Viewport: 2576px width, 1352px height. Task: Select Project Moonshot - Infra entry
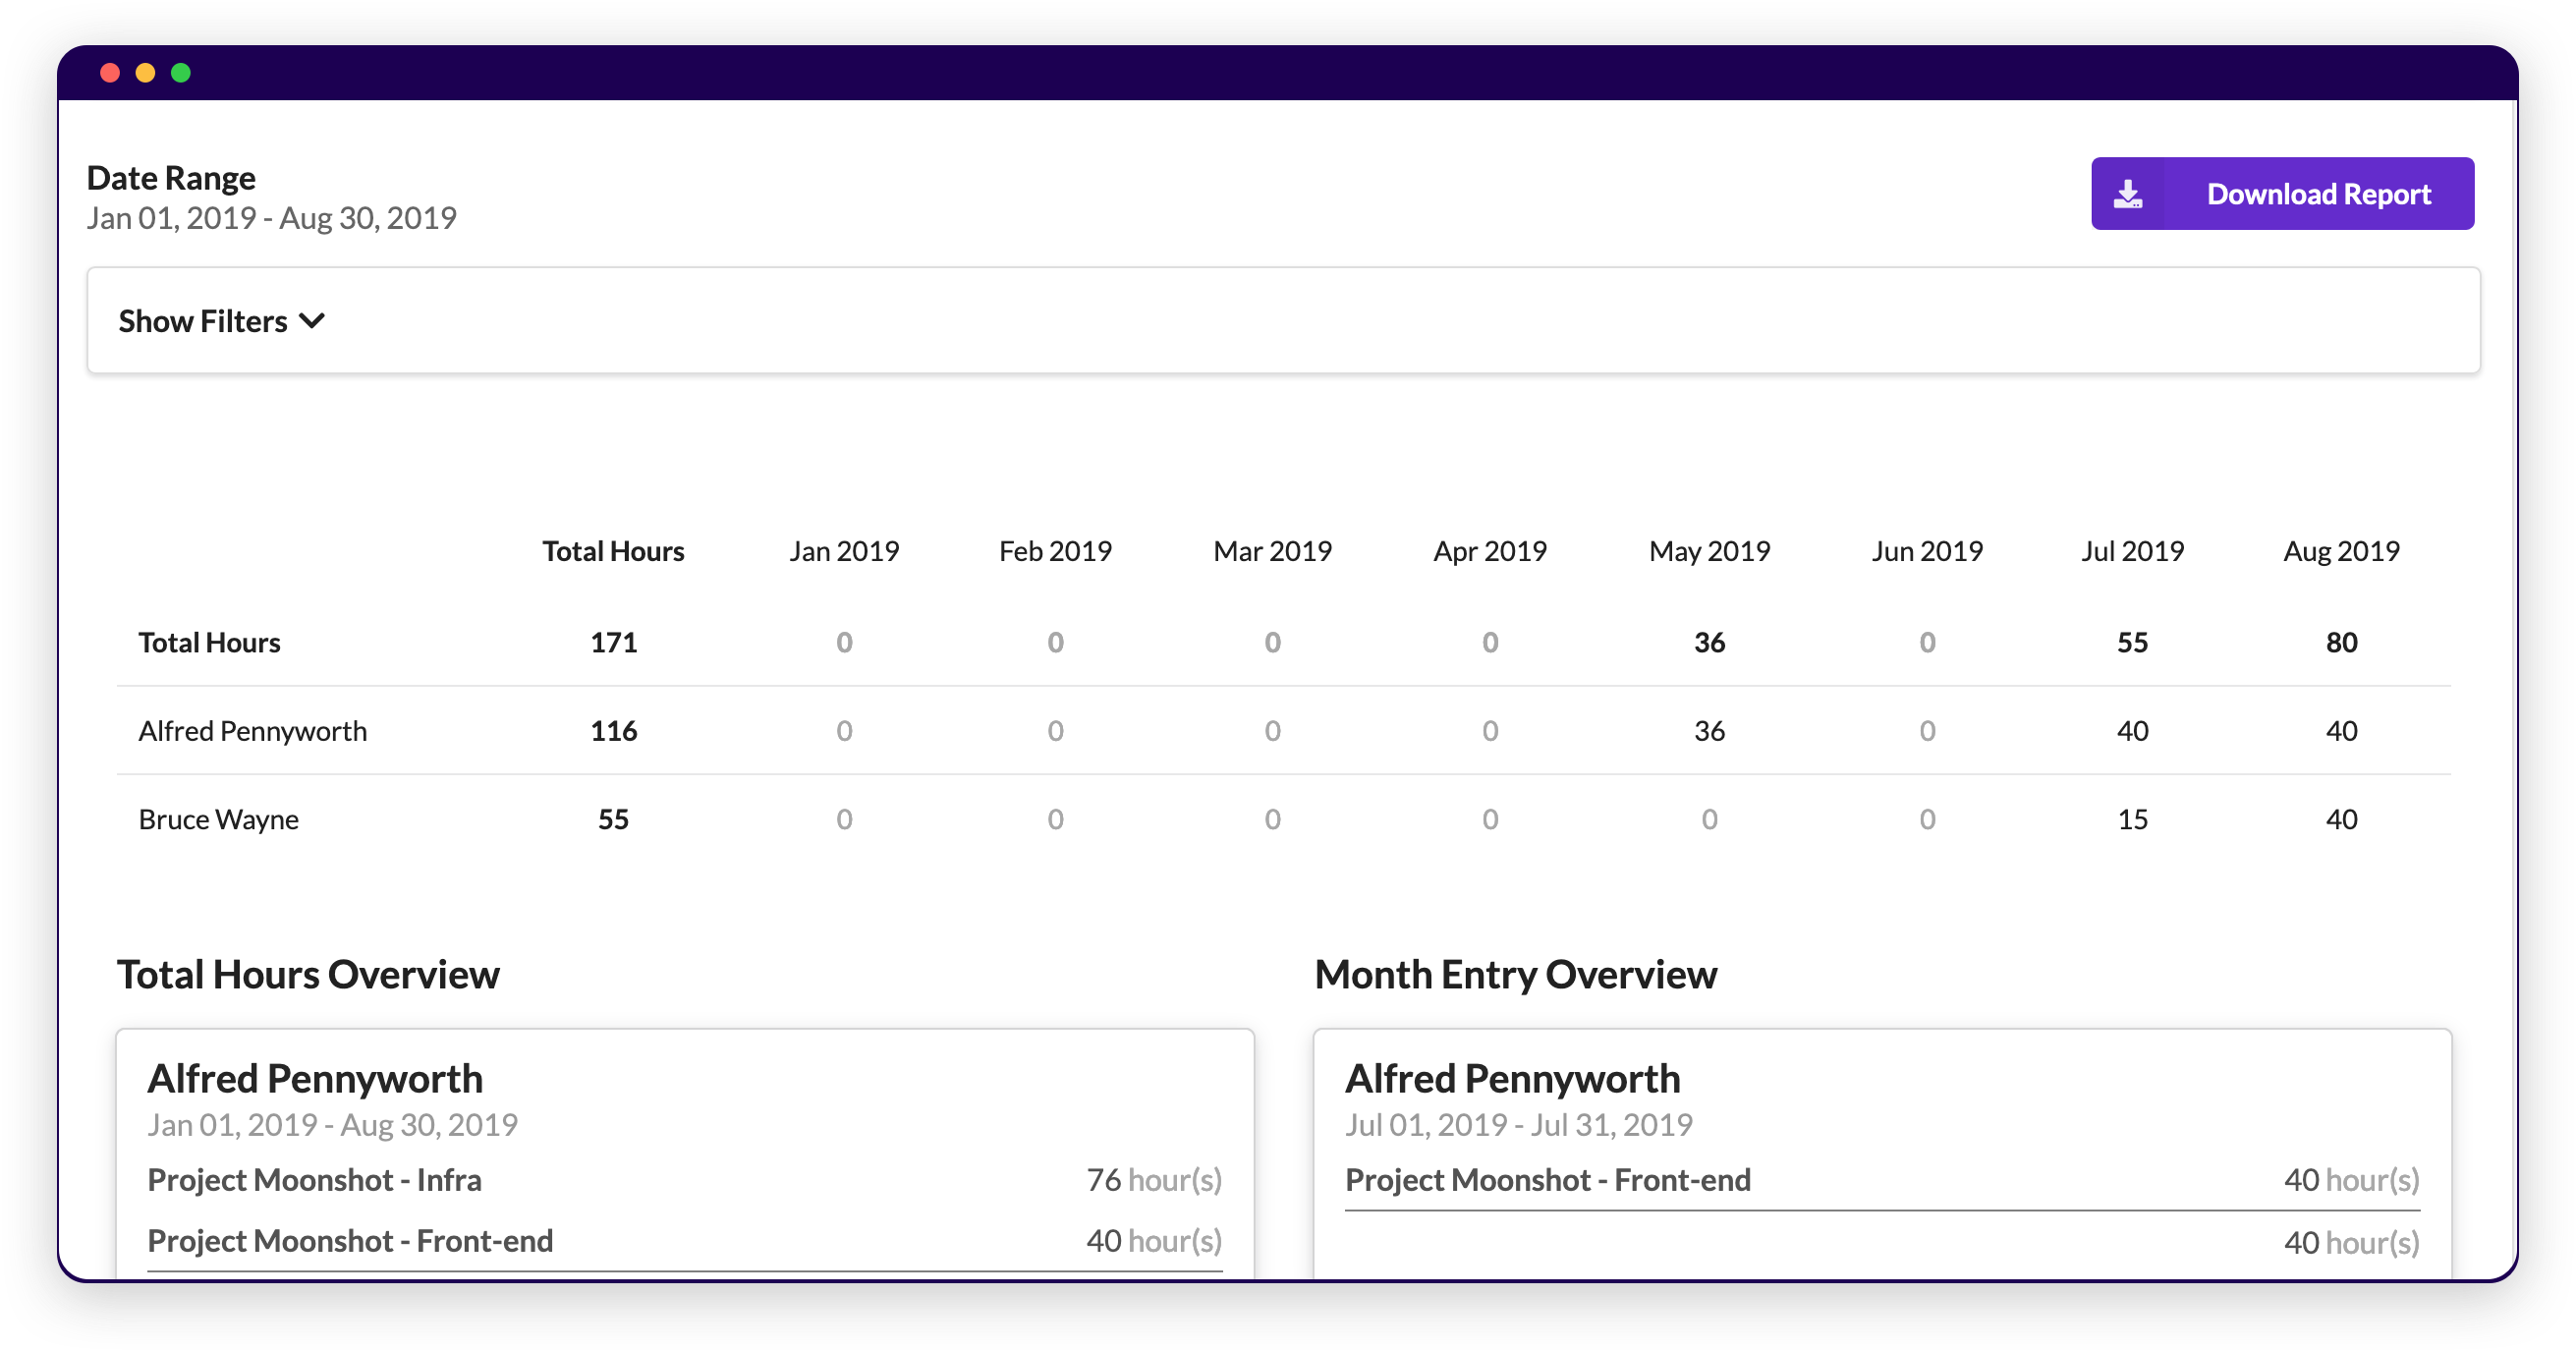[x=314, y=1180]
